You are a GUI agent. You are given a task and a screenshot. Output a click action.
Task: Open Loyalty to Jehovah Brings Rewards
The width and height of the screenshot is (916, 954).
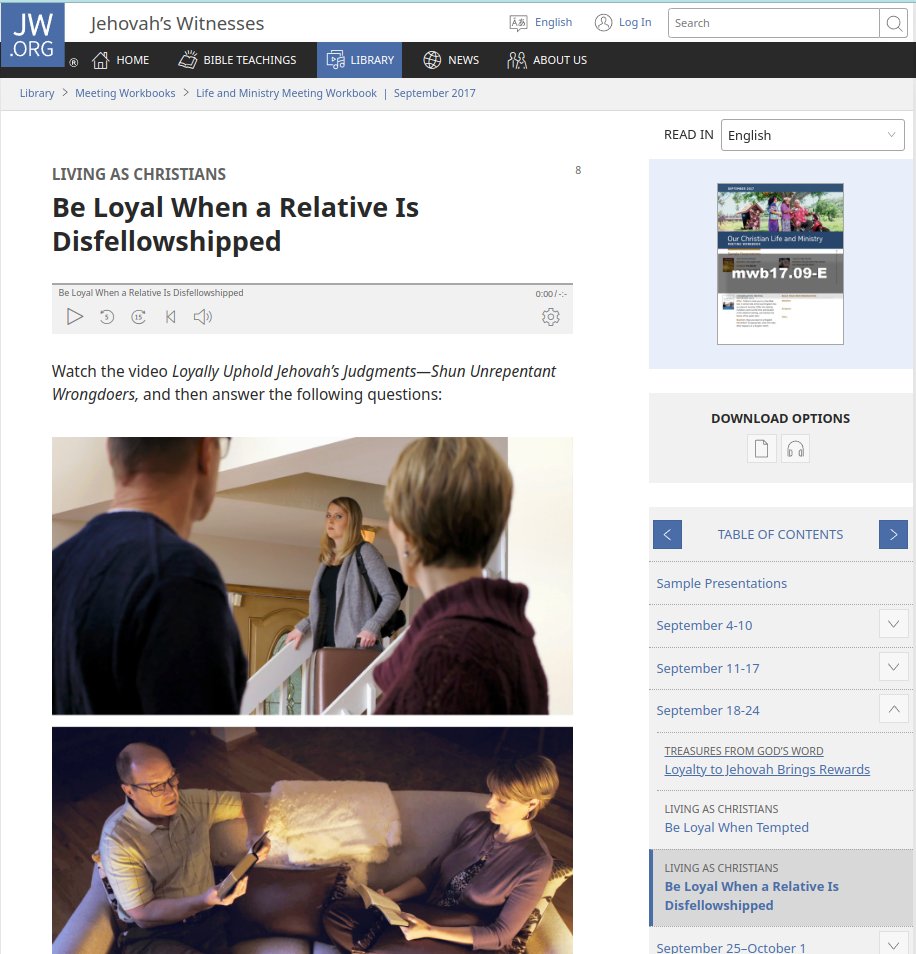(767, 769)
